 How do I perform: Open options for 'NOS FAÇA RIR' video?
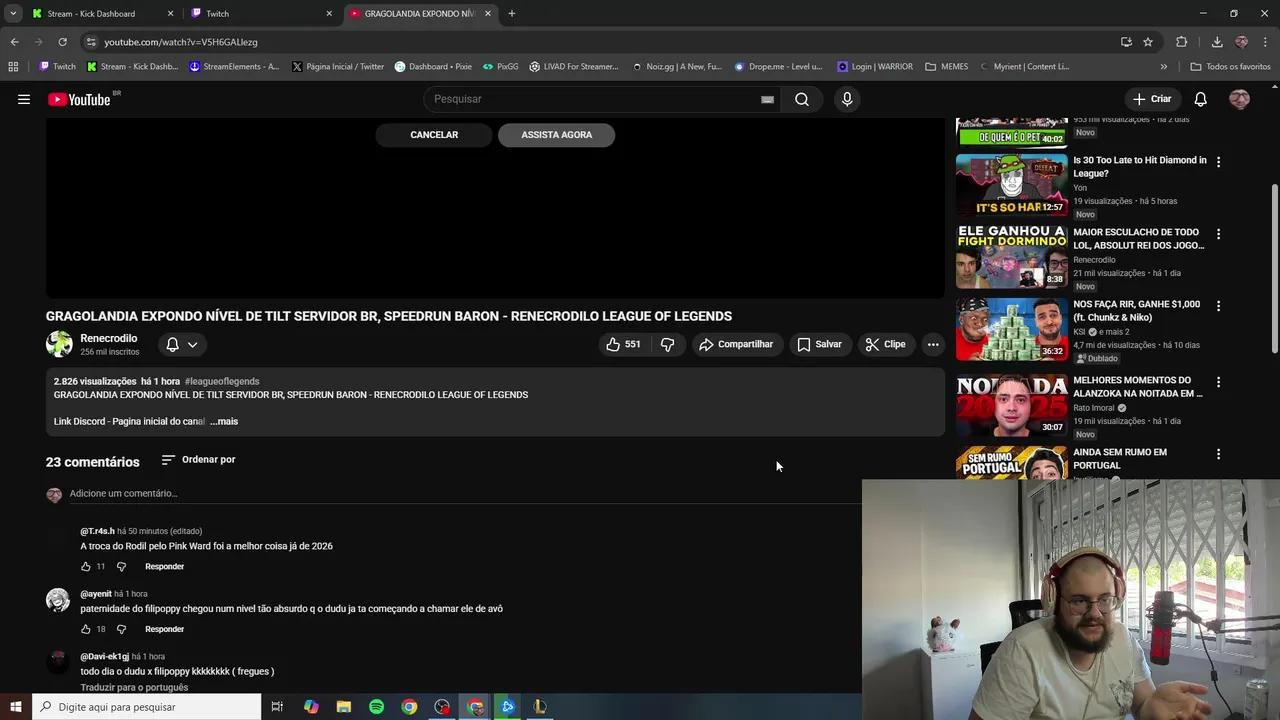1218,306
